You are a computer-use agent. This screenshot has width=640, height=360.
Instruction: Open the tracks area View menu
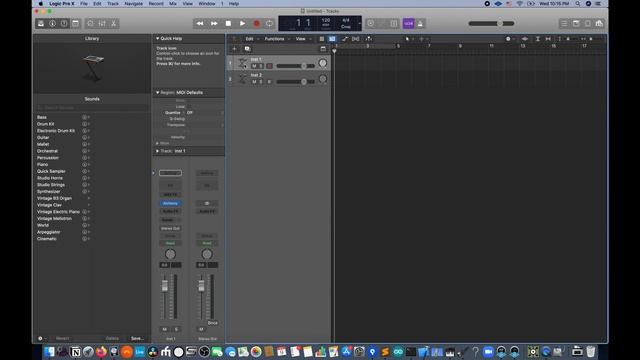click(x=302, y=39)
